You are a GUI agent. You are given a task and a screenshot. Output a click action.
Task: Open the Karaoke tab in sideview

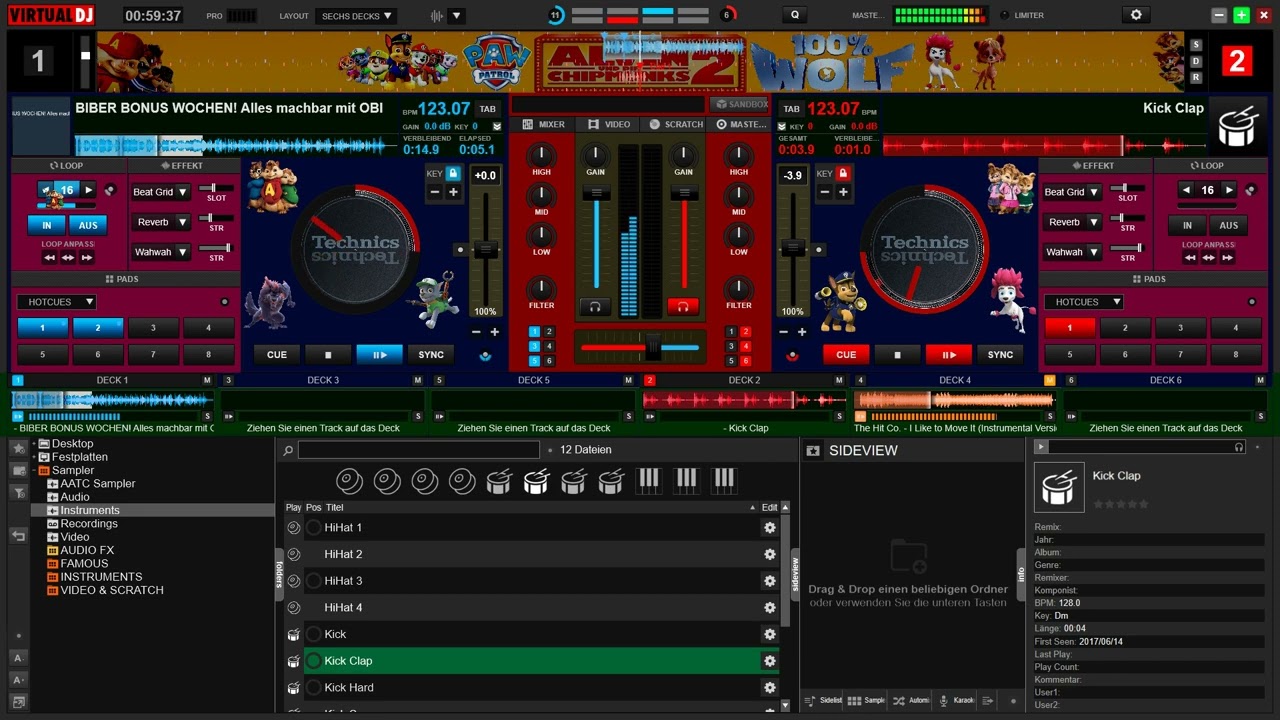[956, 701]
